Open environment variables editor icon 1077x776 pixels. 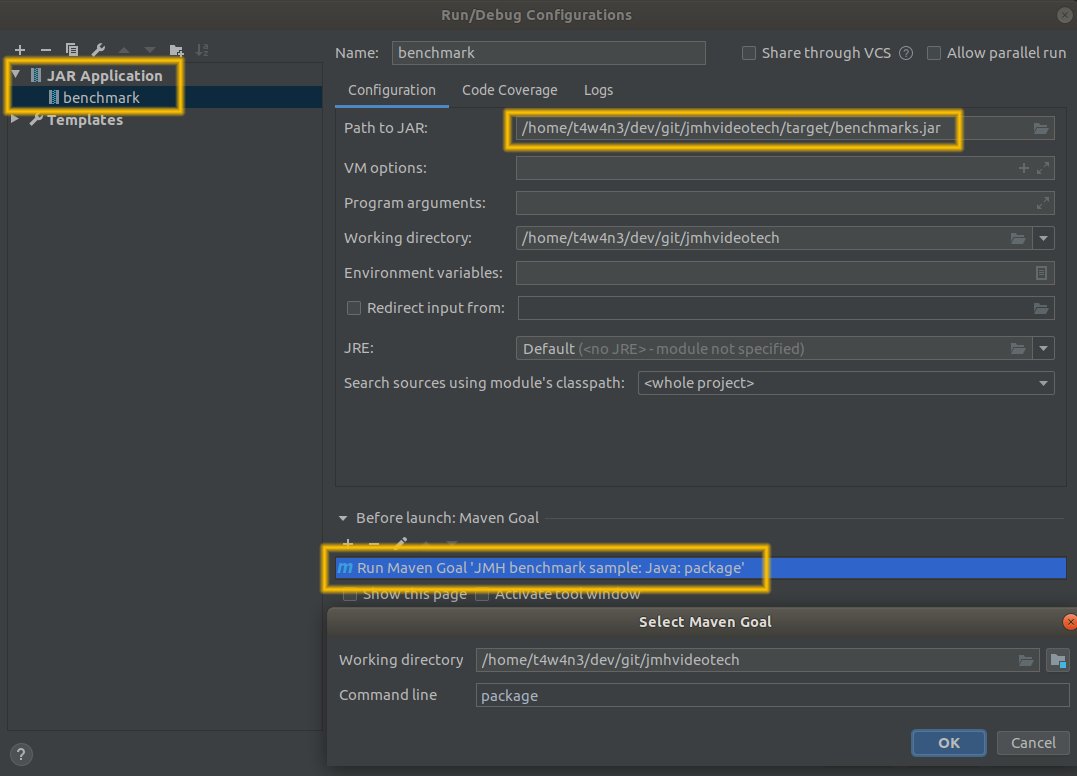point(1041,273)
